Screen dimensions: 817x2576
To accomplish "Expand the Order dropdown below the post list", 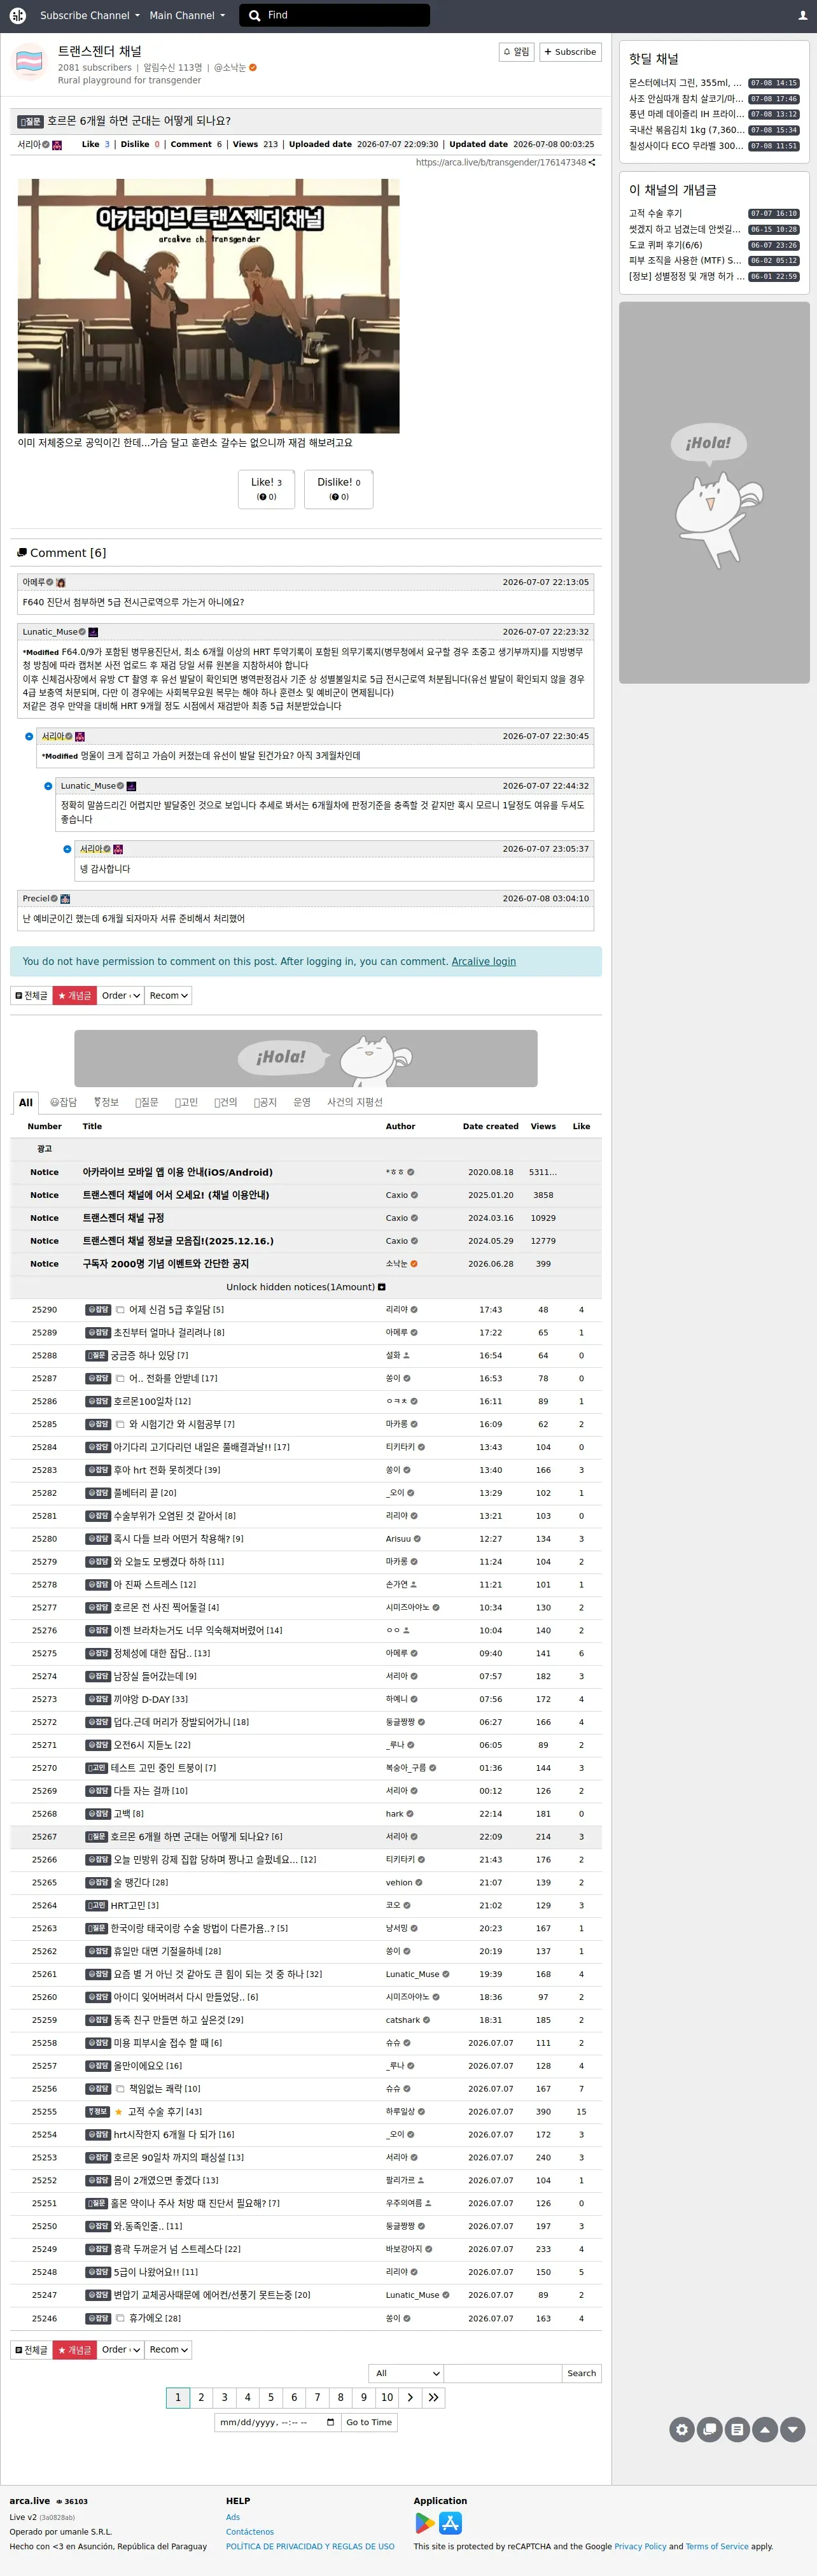I will click(120, 2350).
